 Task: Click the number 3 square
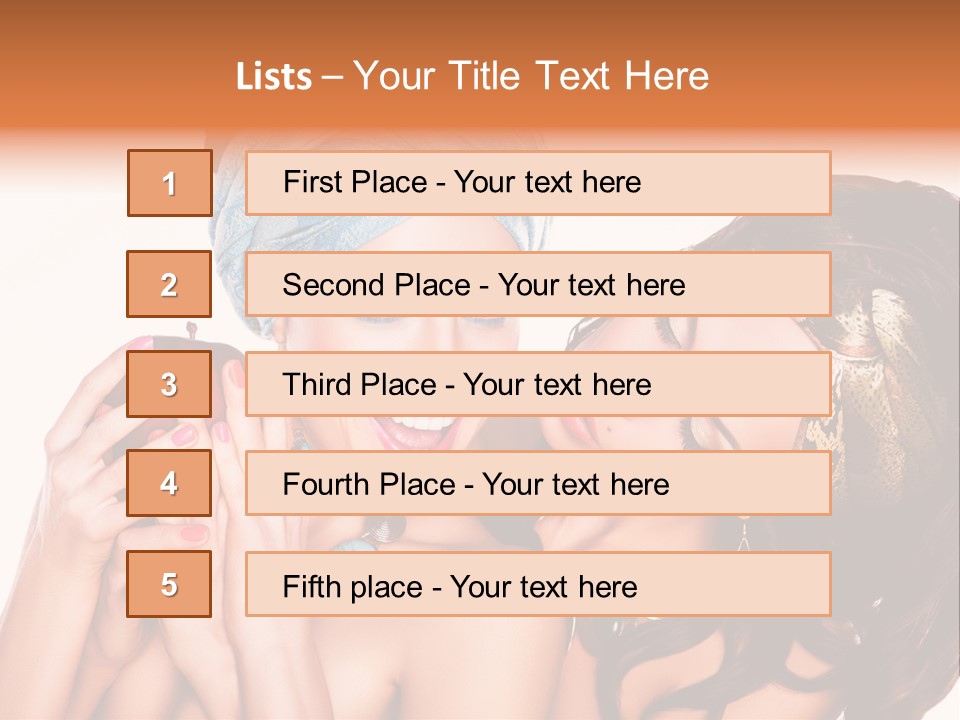(170, 384)
